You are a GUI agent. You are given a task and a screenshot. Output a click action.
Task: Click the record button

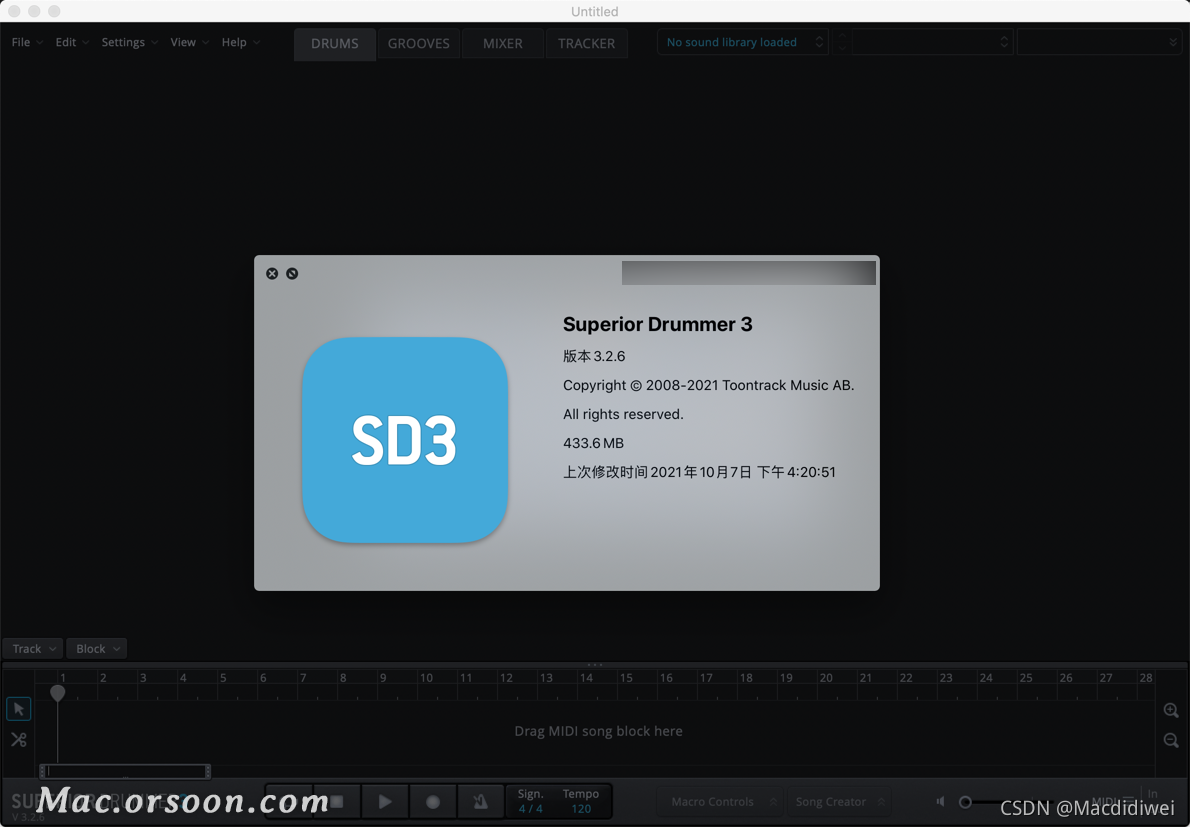(433, 802)
